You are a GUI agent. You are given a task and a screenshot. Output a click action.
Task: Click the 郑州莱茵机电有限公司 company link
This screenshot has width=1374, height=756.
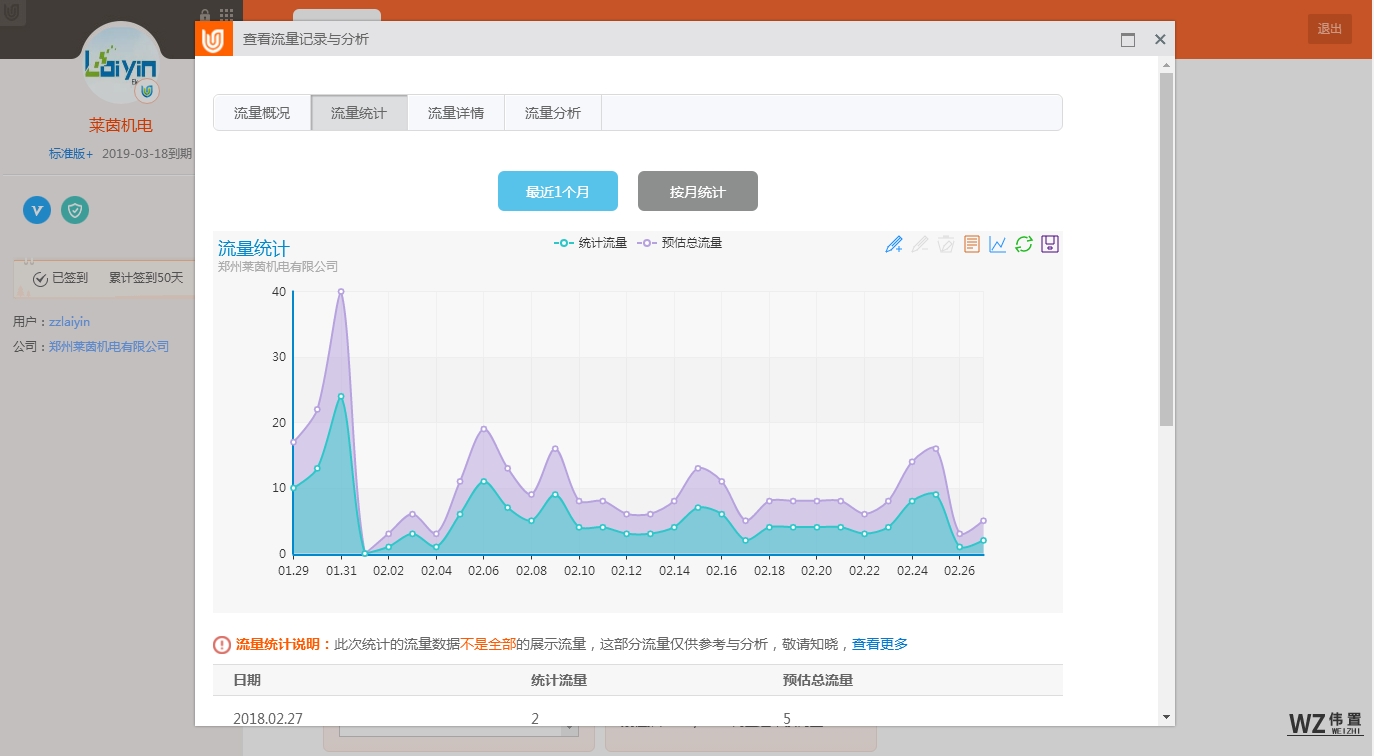[109, 347]
